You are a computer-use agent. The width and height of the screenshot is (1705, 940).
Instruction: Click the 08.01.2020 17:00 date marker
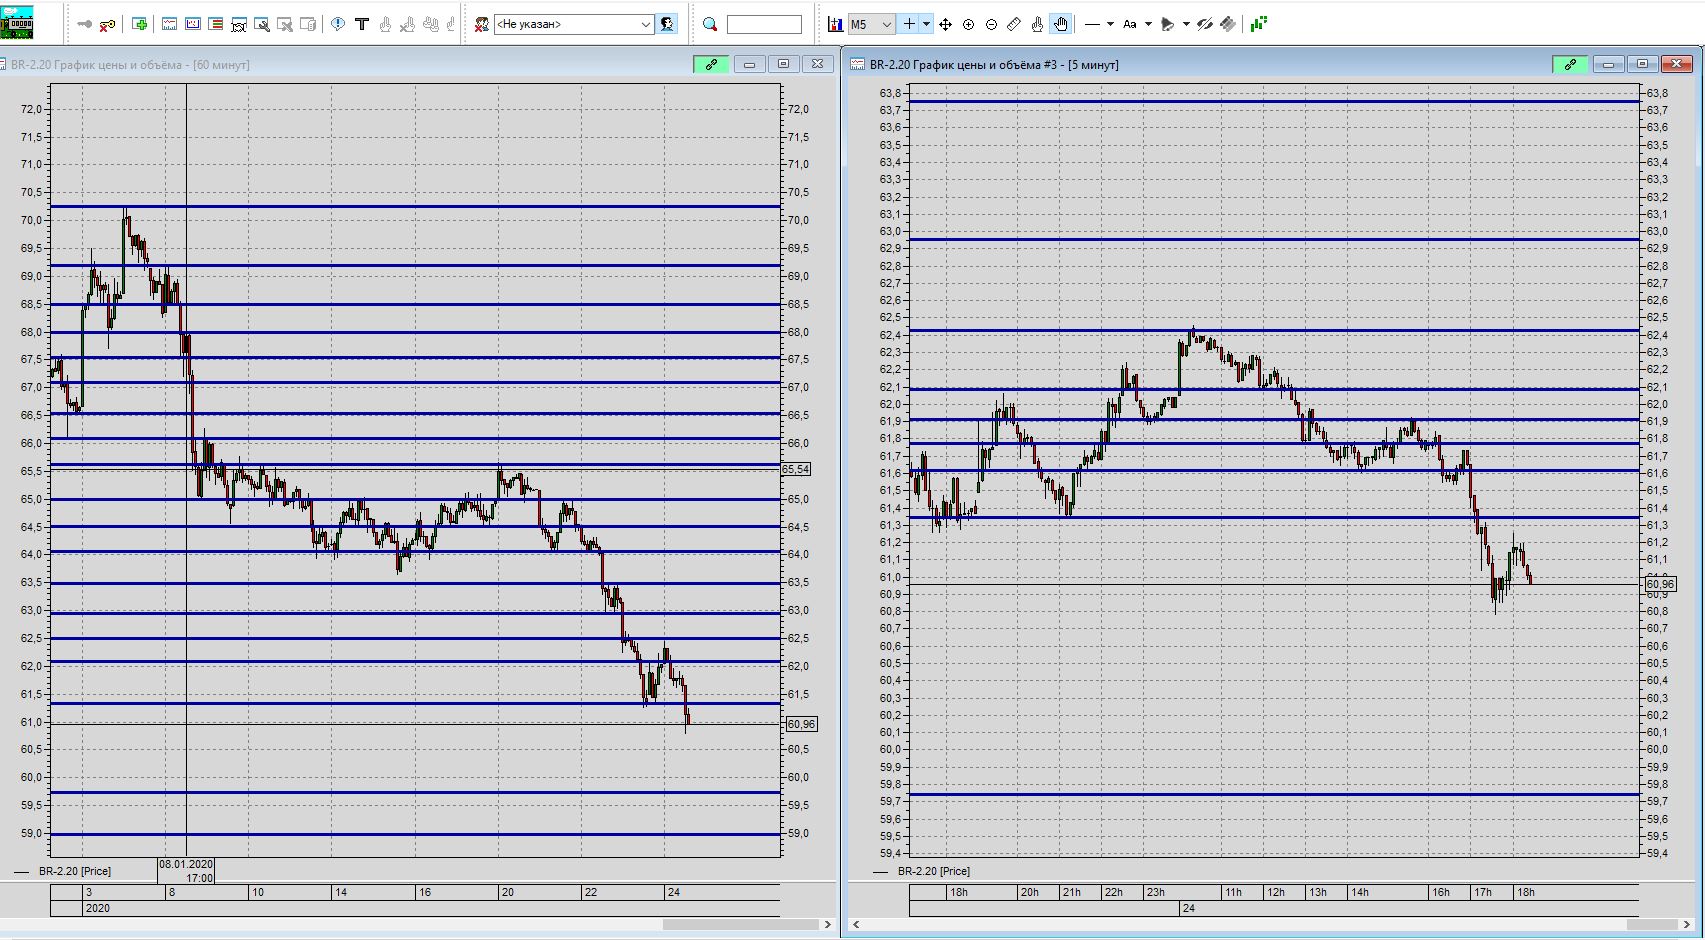click(x=186, y=871)
